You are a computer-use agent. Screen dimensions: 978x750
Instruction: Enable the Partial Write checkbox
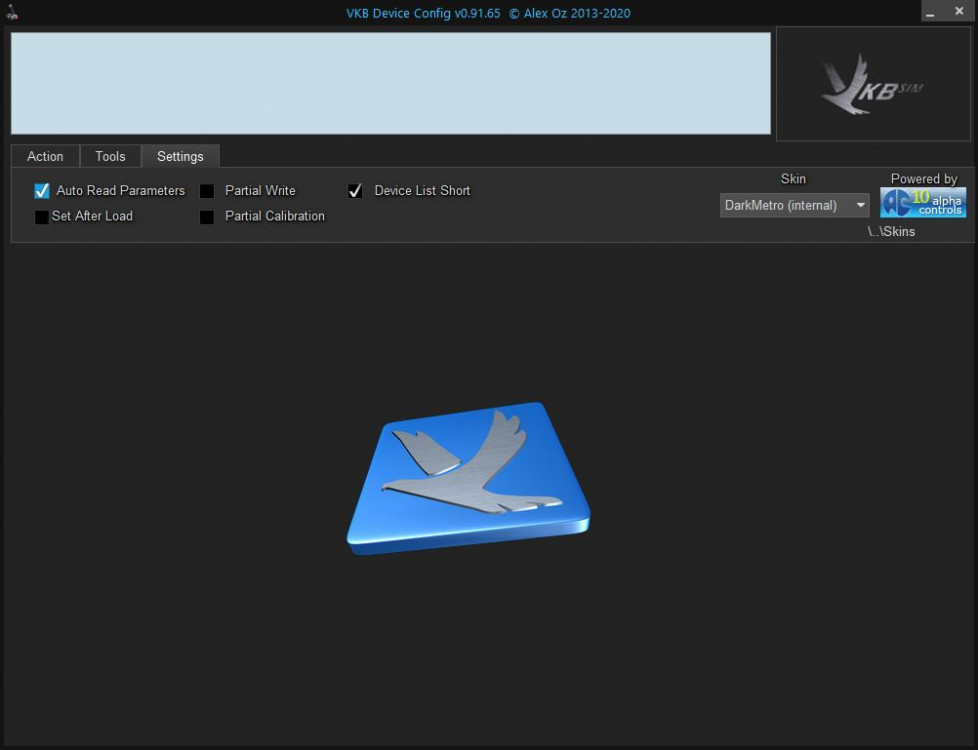click(x=207, y=191)
